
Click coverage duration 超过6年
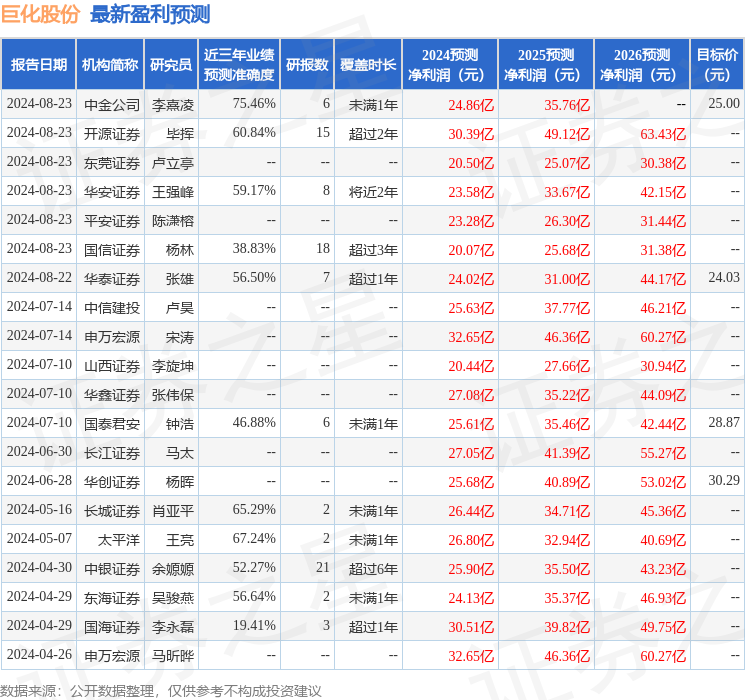373,569
